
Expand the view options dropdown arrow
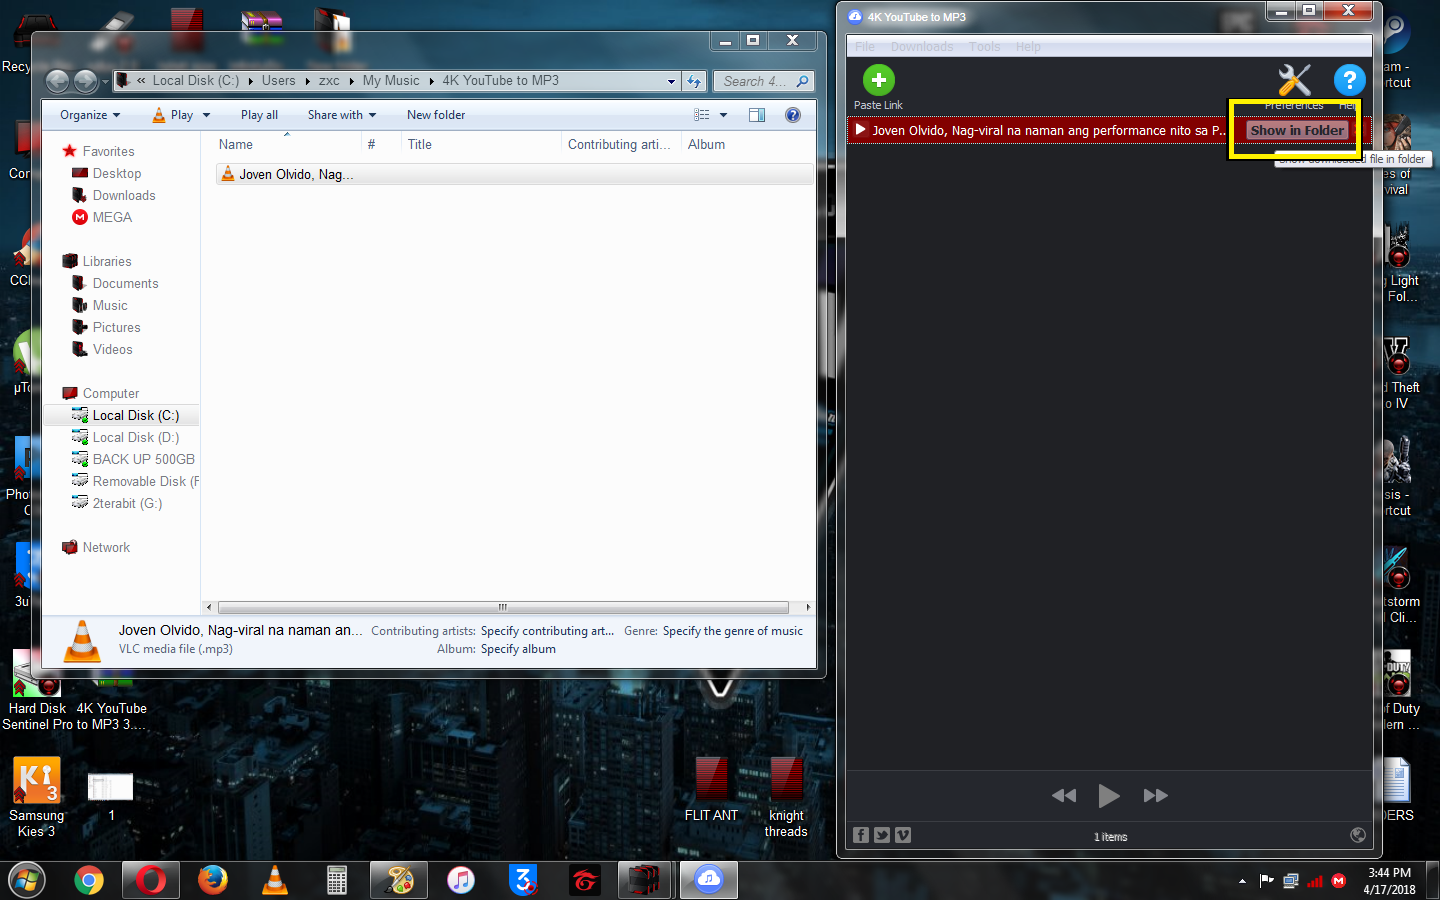click(723, 115)
